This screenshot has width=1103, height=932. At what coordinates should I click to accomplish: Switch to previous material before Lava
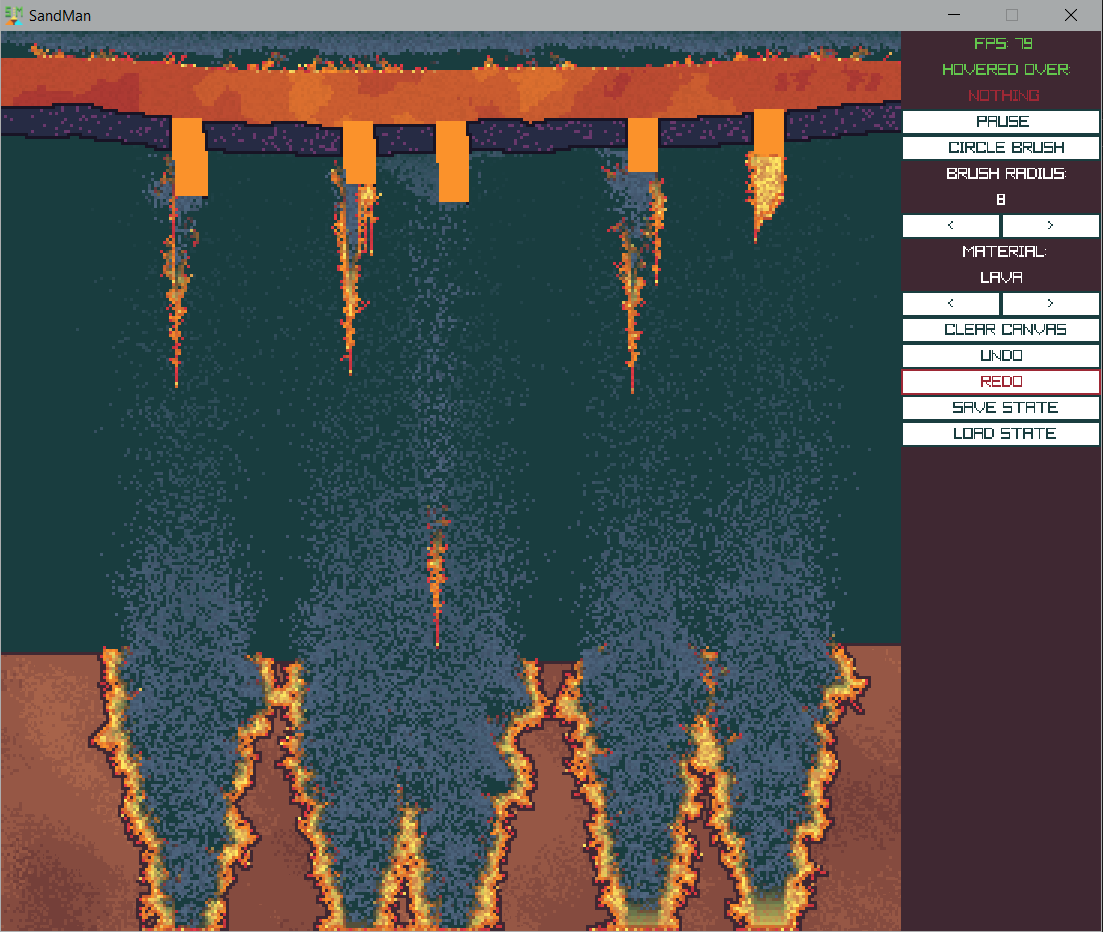pyautogui.click(x=951, y=304)
